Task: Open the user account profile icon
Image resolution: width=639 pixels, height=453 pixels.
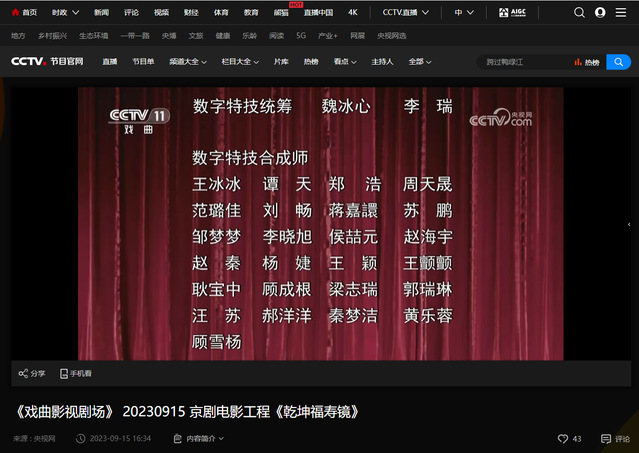Action: [600, 13]
